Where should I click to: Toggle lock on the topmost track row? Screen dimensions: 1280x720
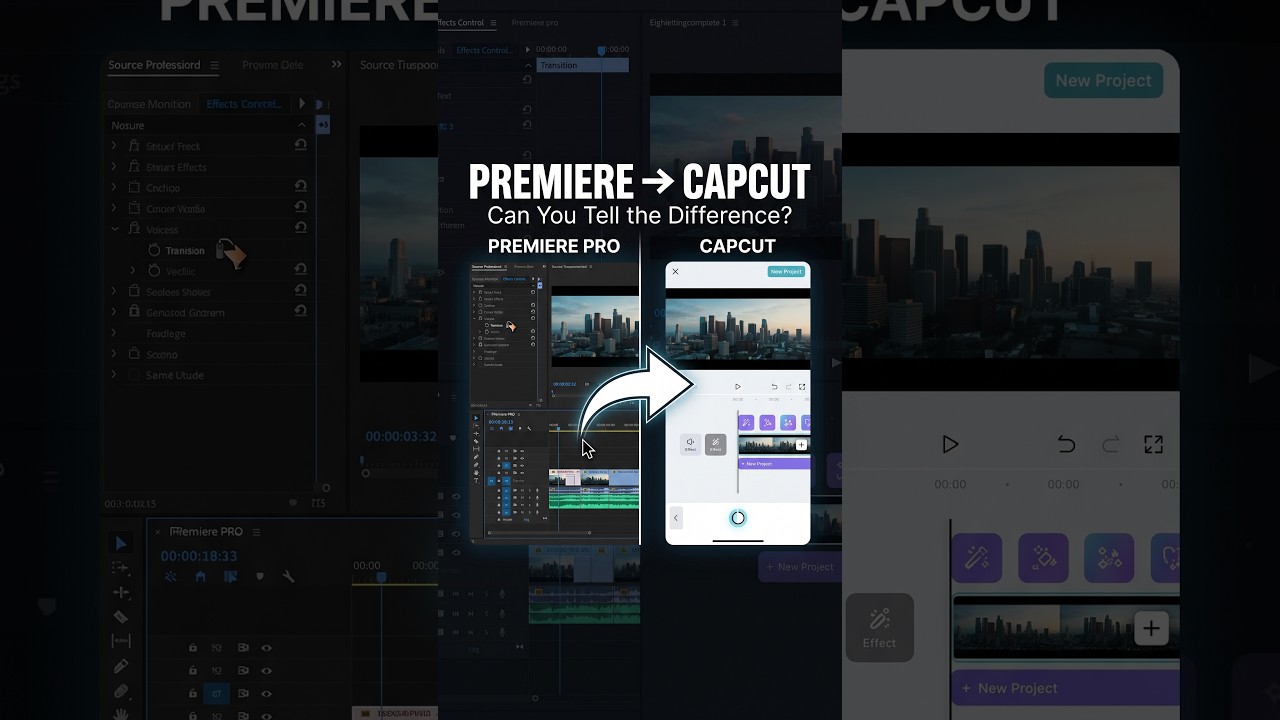[x=193, y=647]
